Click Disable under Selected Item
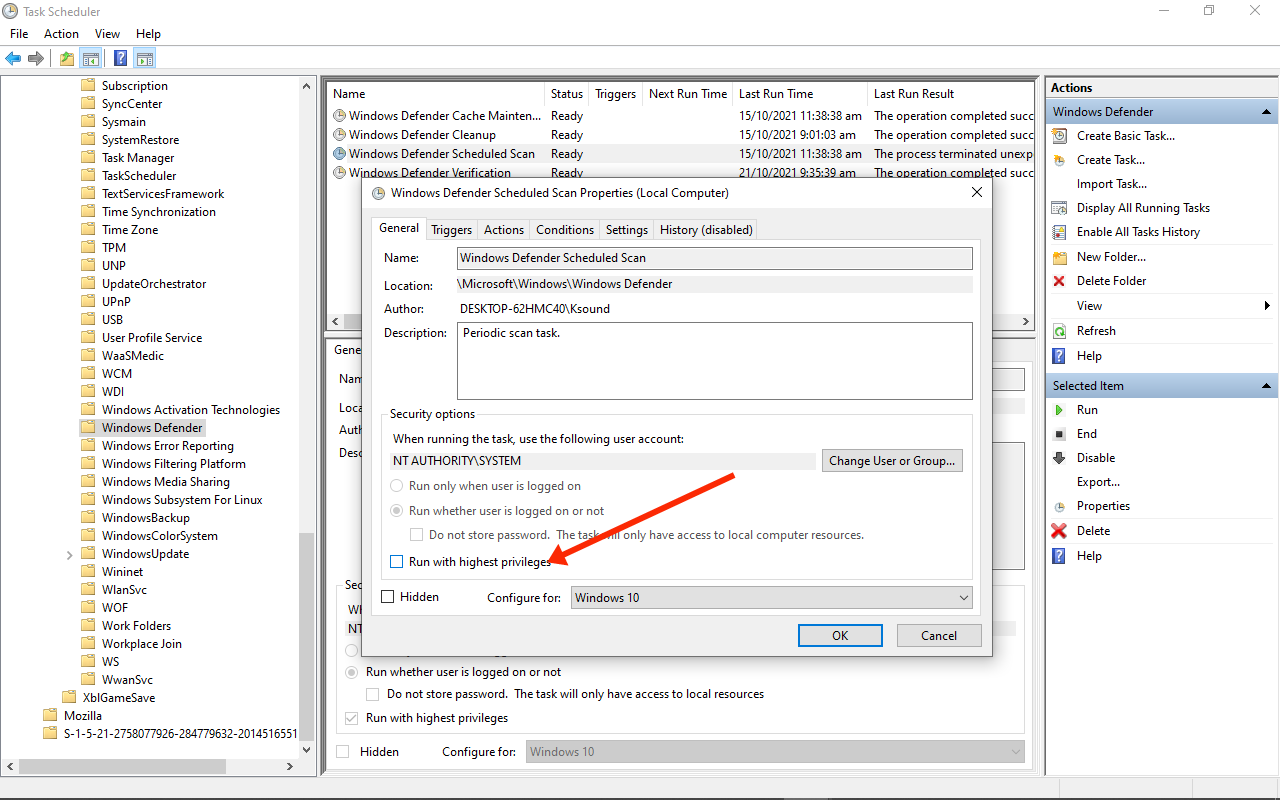The width and height of the screenshot is (1280, 800). tap(1096, 458)
